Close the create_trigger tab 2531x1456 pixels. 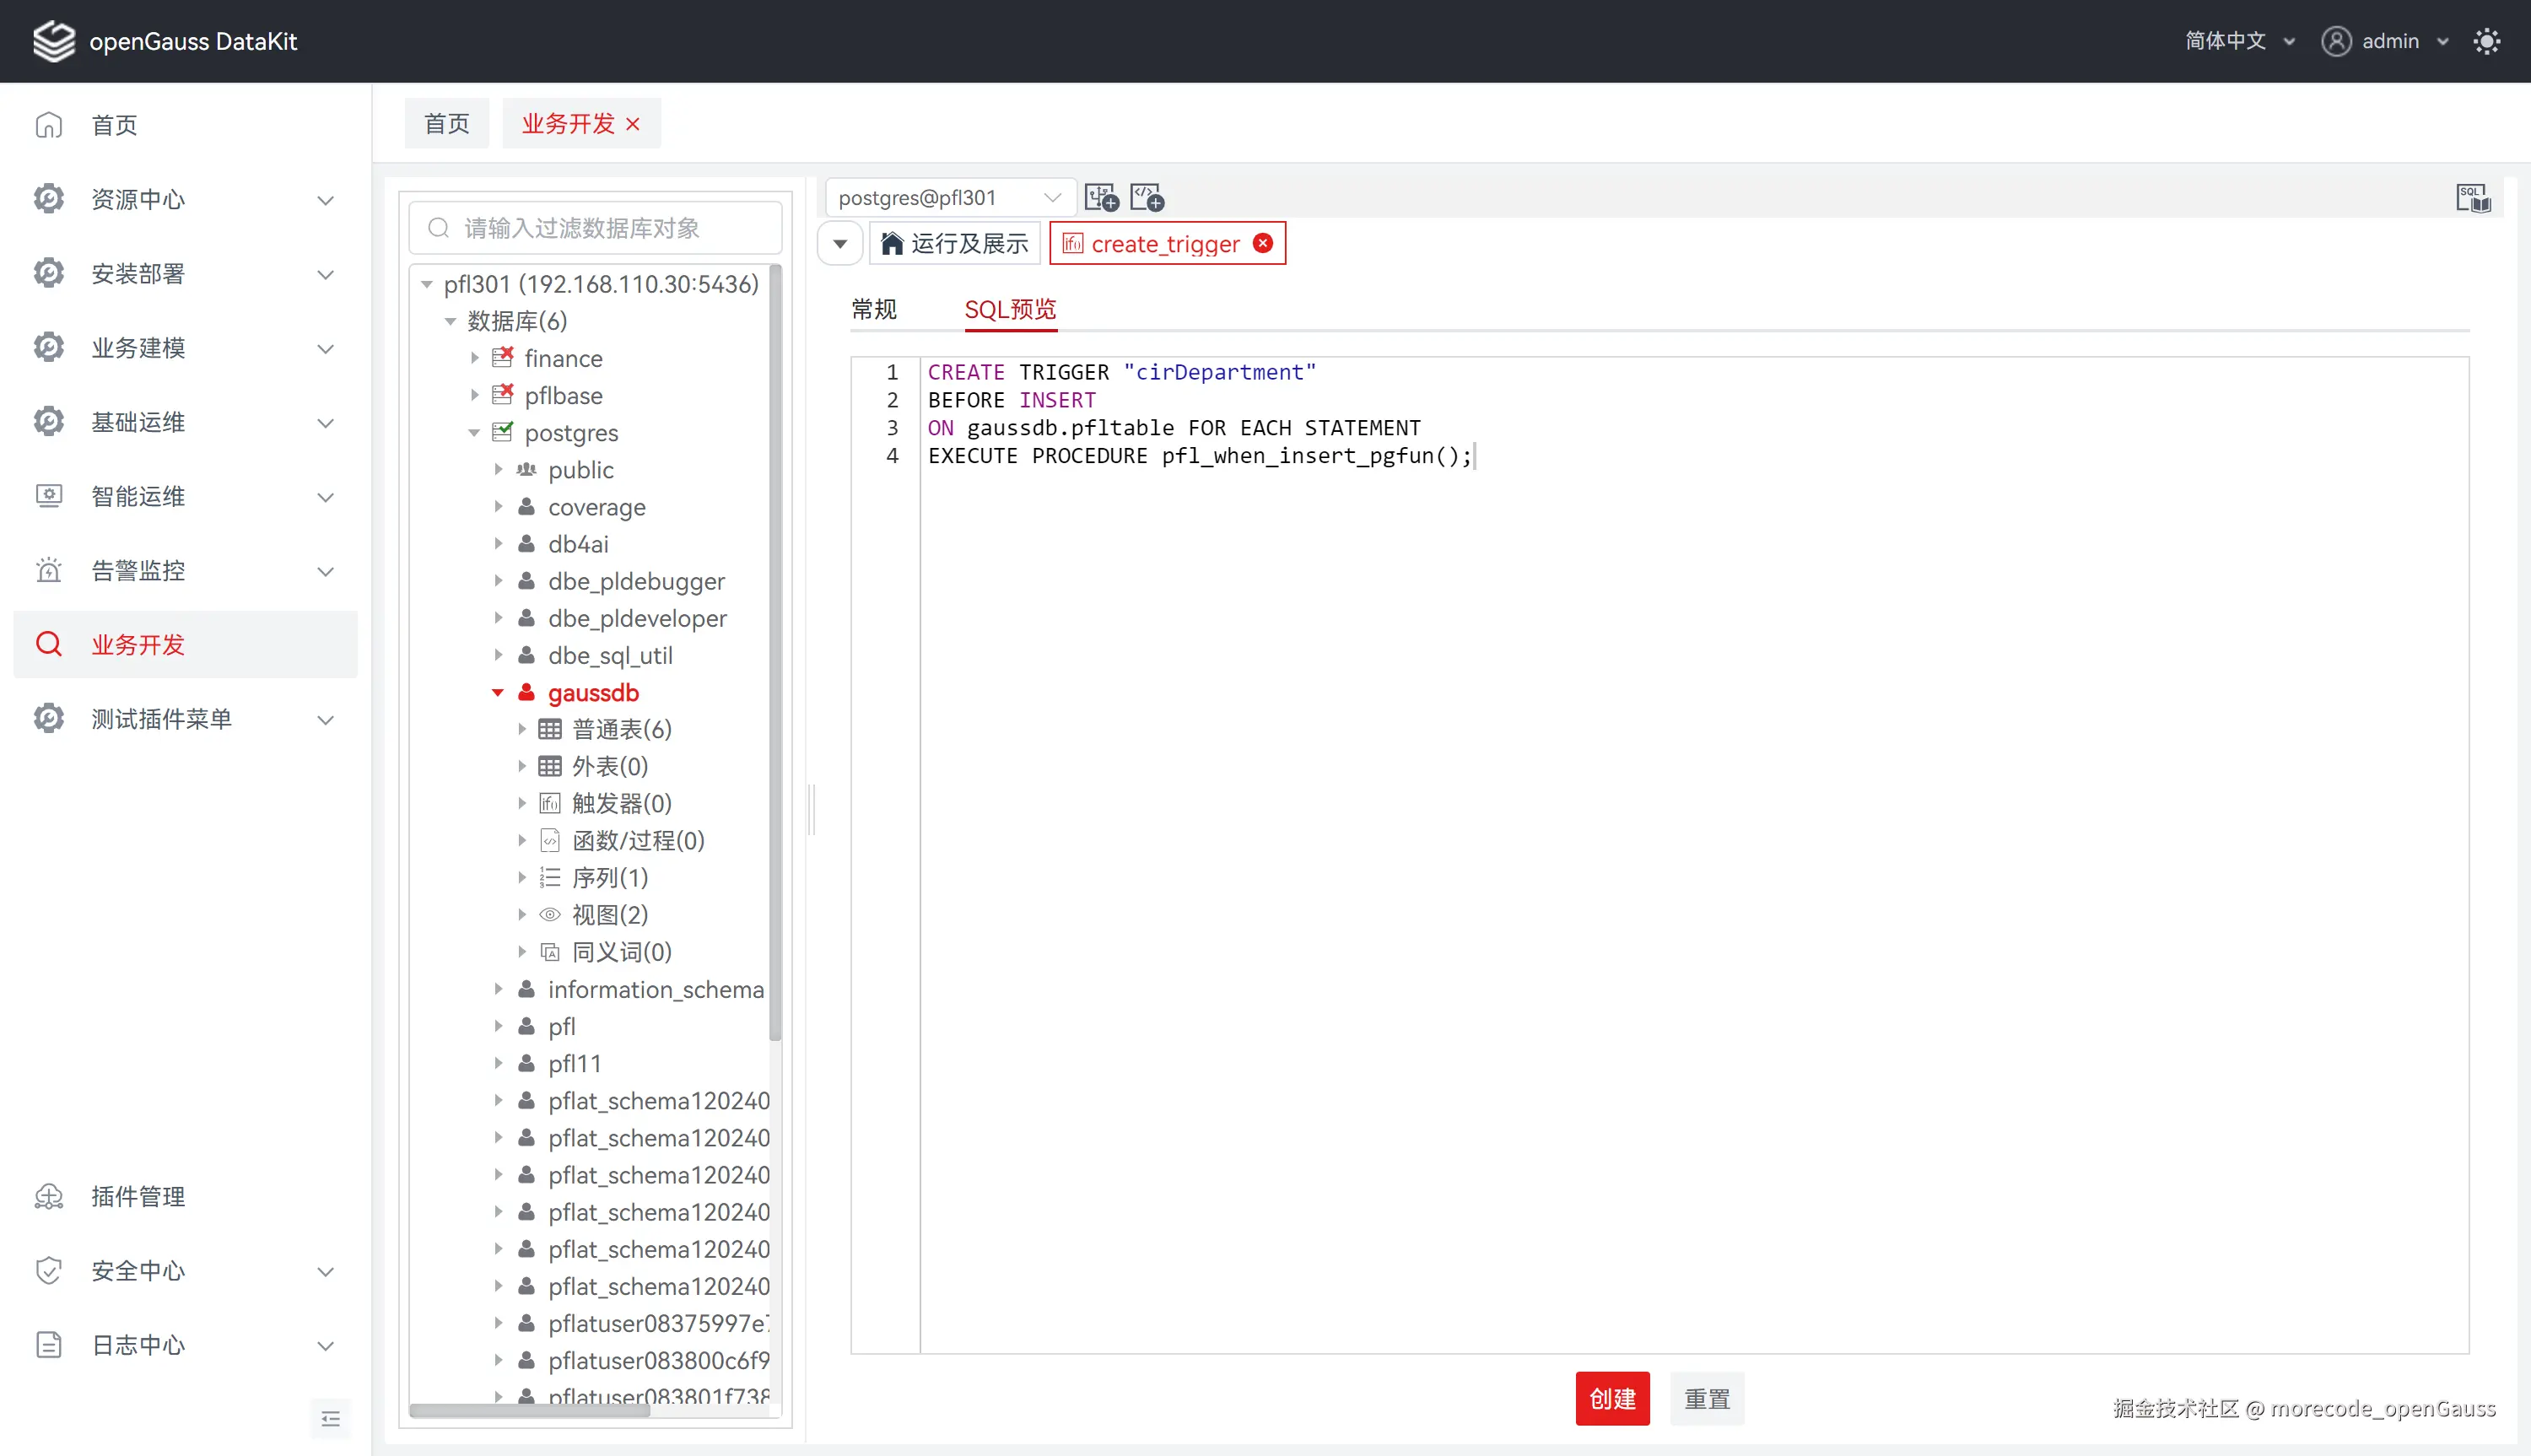(1263, 243)
